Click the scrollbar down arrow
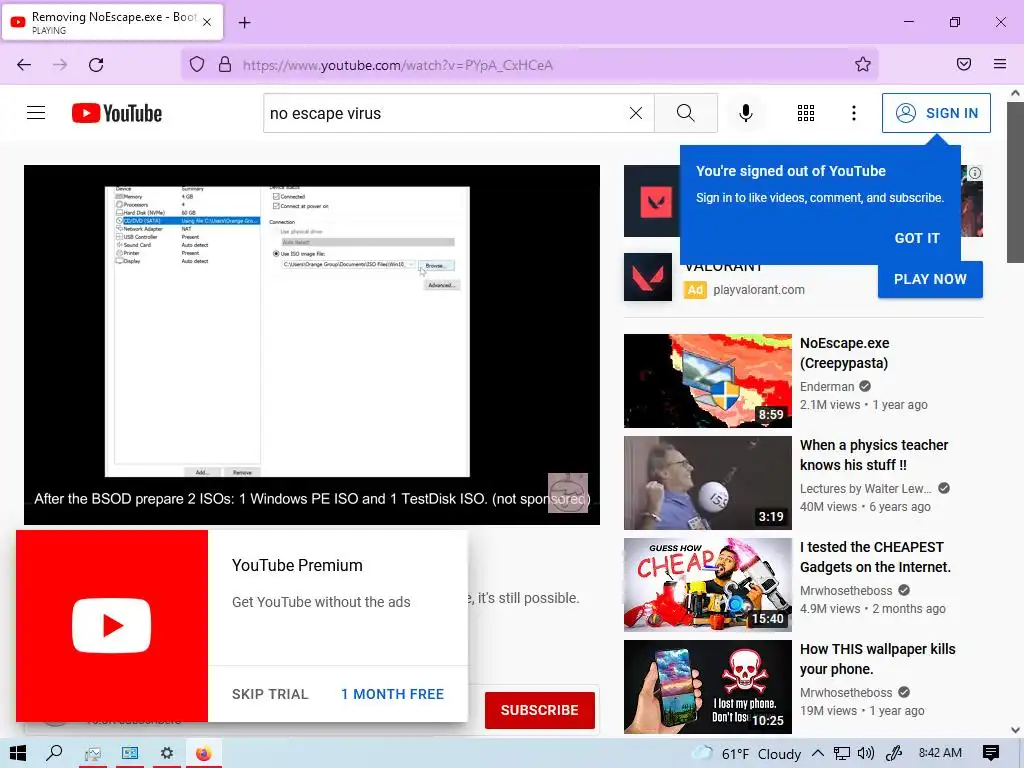This screenshot has height=768, width=1024. (x=1016, y=730)
